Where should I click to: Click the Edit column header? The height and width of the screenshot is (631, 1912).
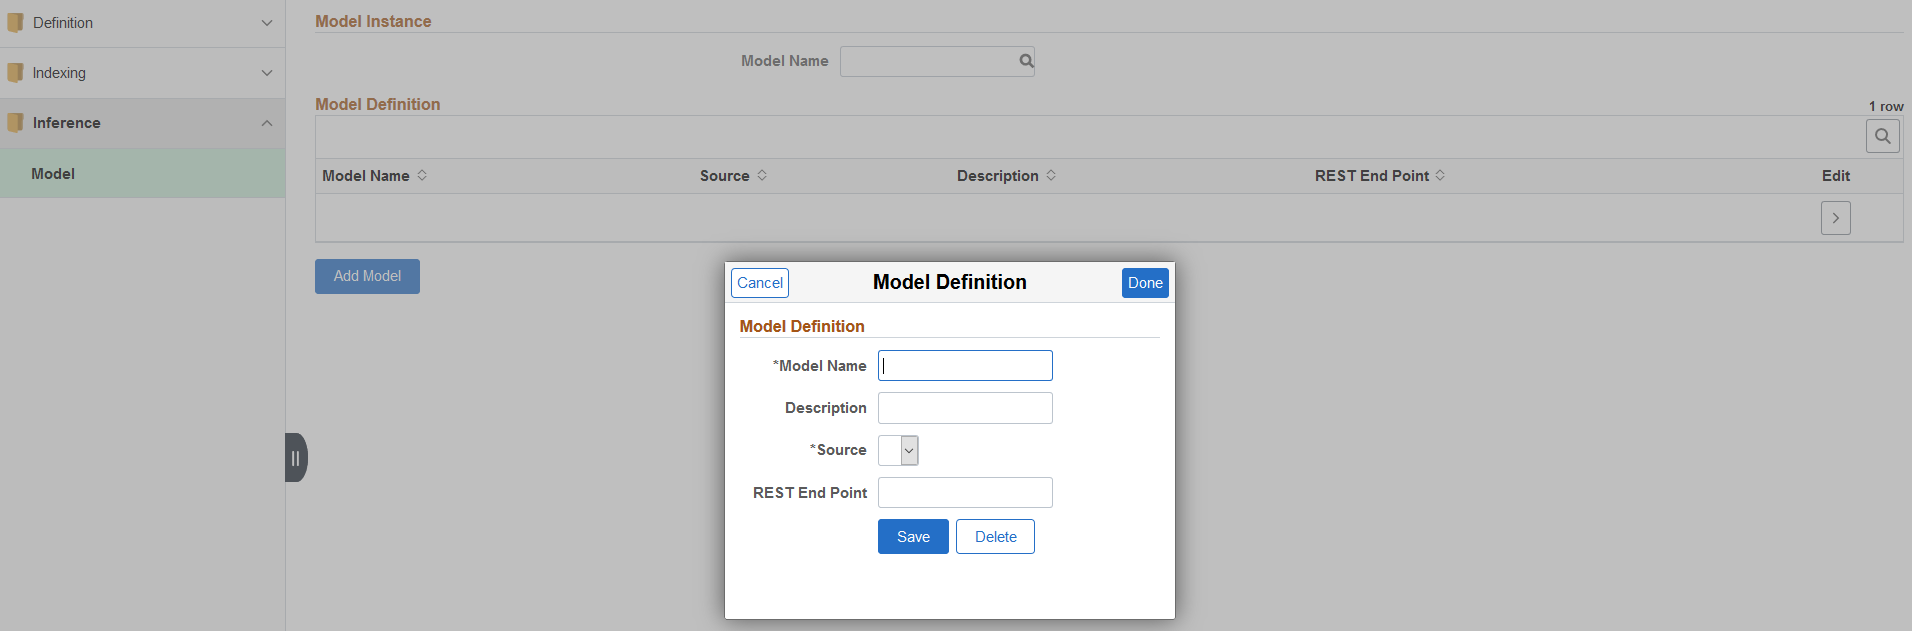click(x=1836, y=176)
